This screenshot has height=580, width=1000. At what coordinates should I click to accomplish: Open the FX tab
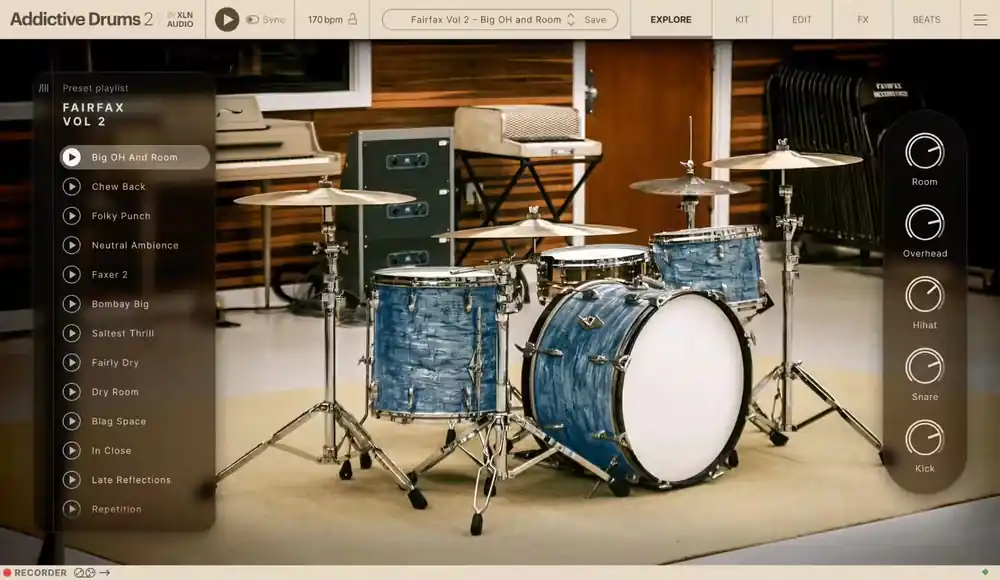pos(863,20)
